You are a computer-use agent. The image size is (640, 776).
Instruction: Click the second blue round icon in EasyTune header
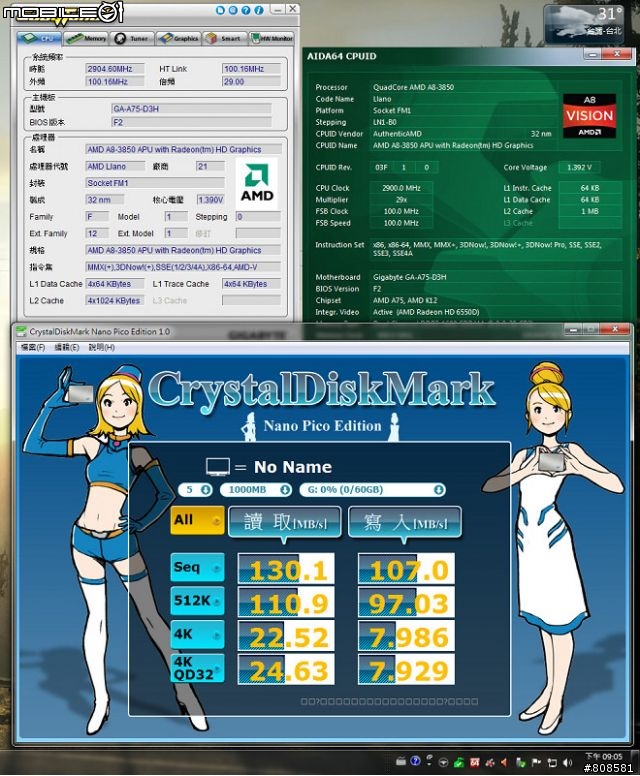coord(233,9)
